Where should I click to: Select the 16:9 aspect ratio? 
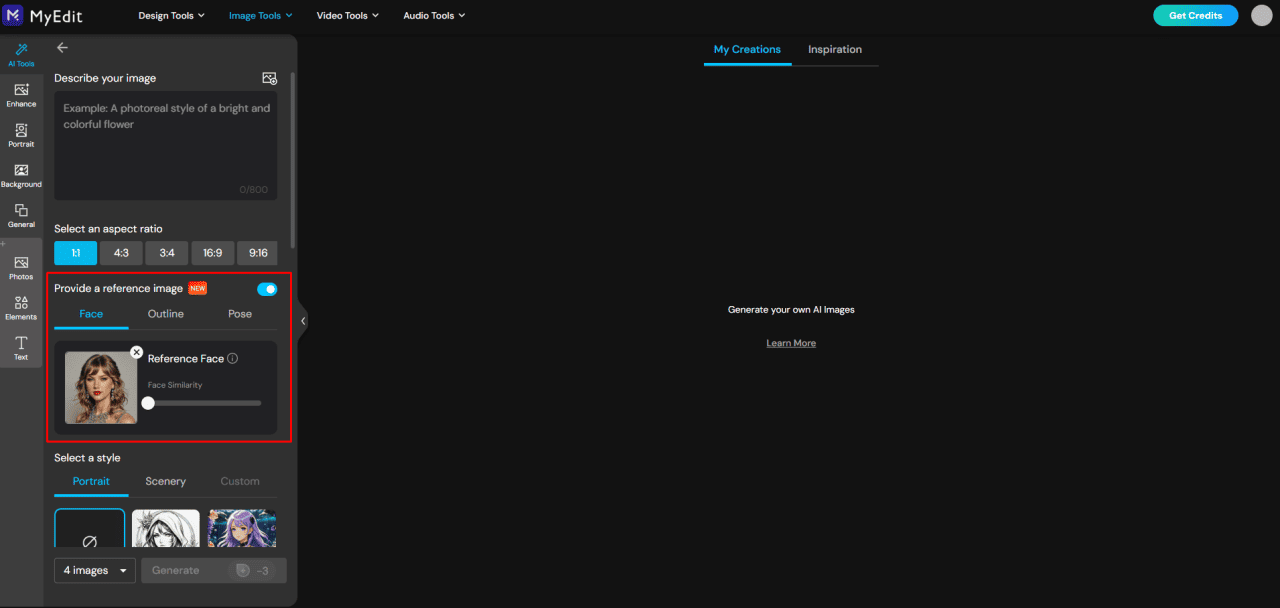coord(213,253)
